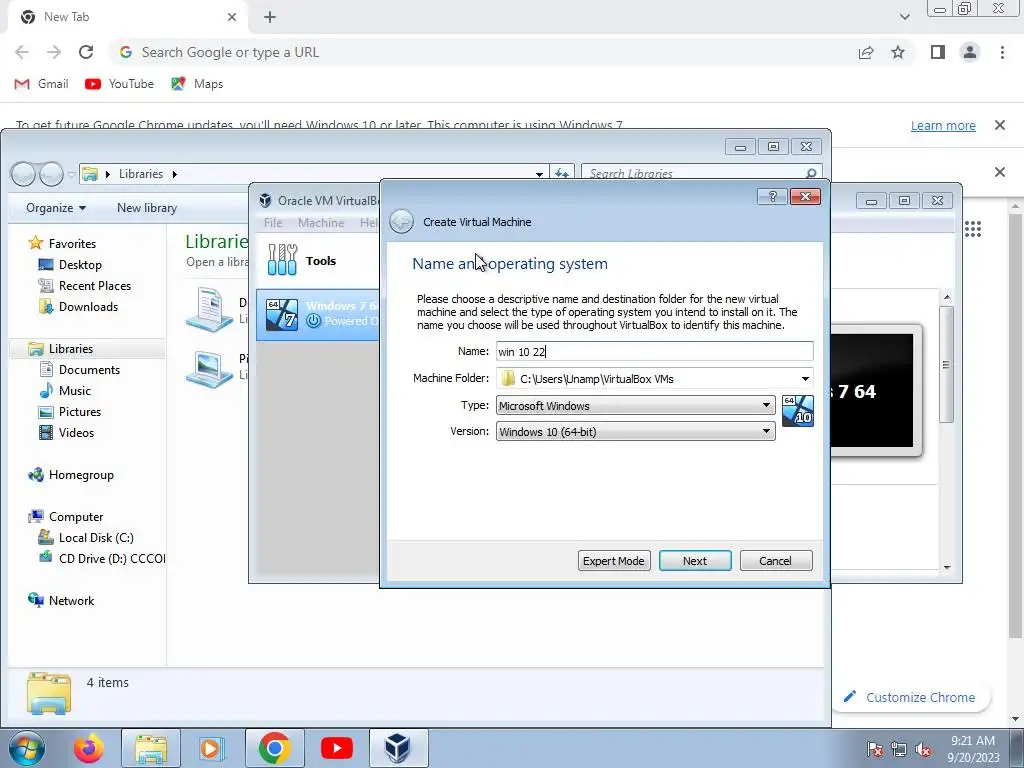Open YouTube bookmark
The width and height of the screenshot is (1024, 768).
120,84
